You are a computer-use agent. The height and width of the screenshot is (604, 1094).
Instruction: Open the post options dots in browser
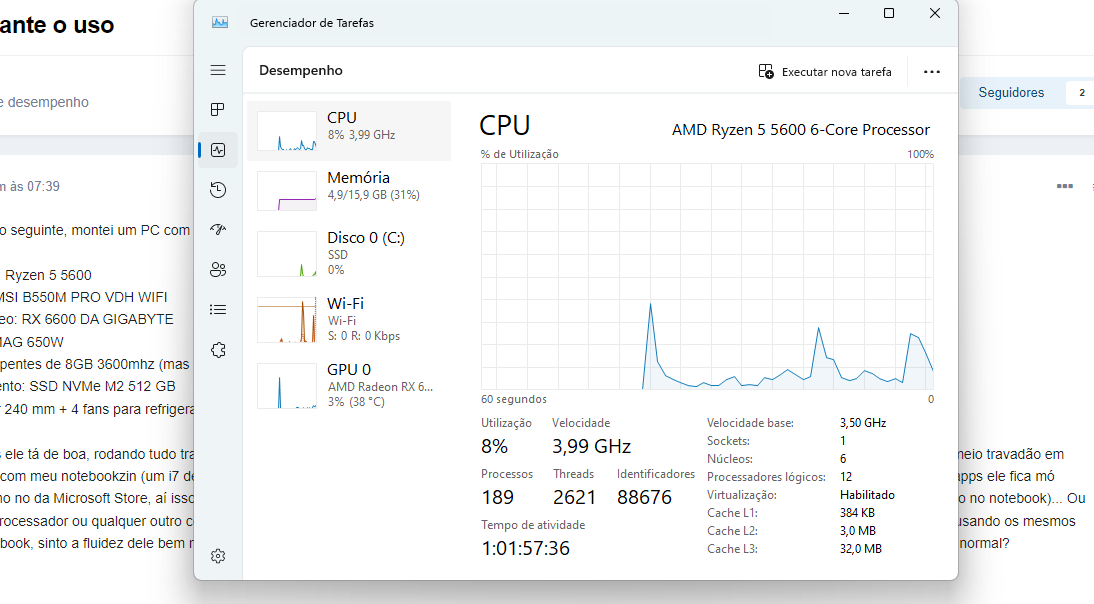1065,186
